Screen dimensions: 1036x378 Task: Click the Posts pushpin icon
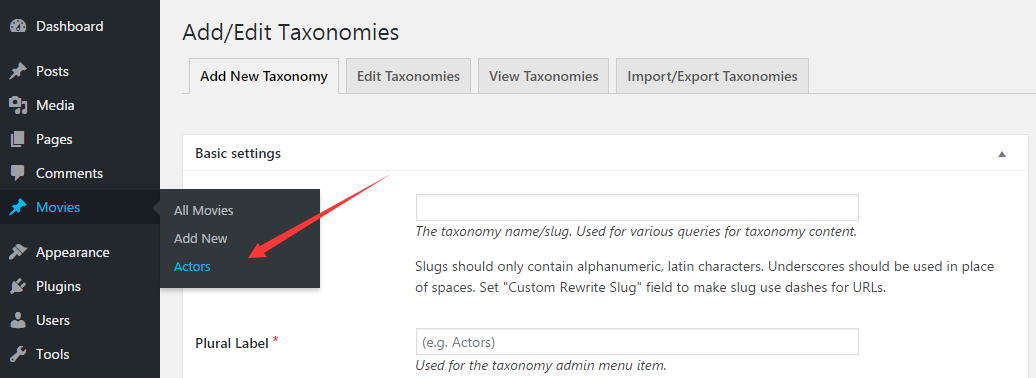tap(18, 71)
